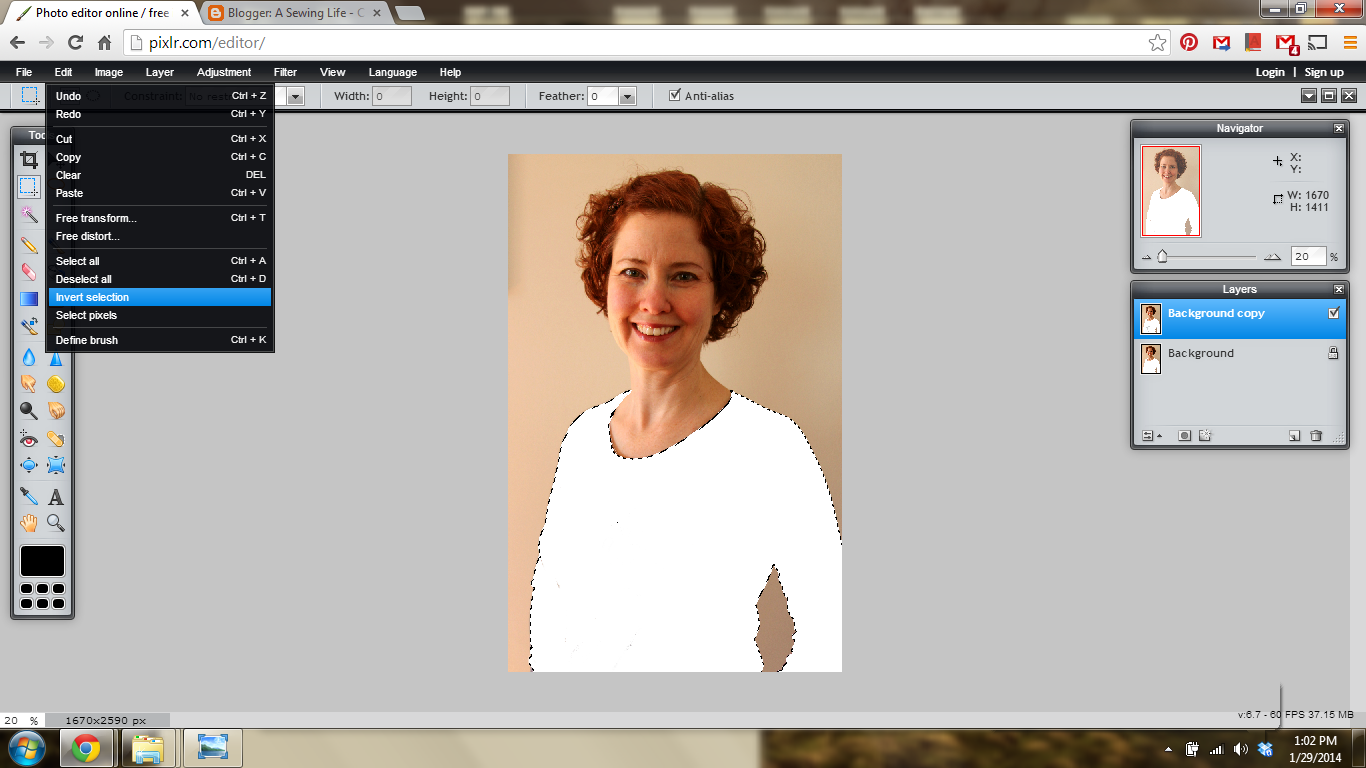Toggle the Anti-alias checkbox

[675, 96]
